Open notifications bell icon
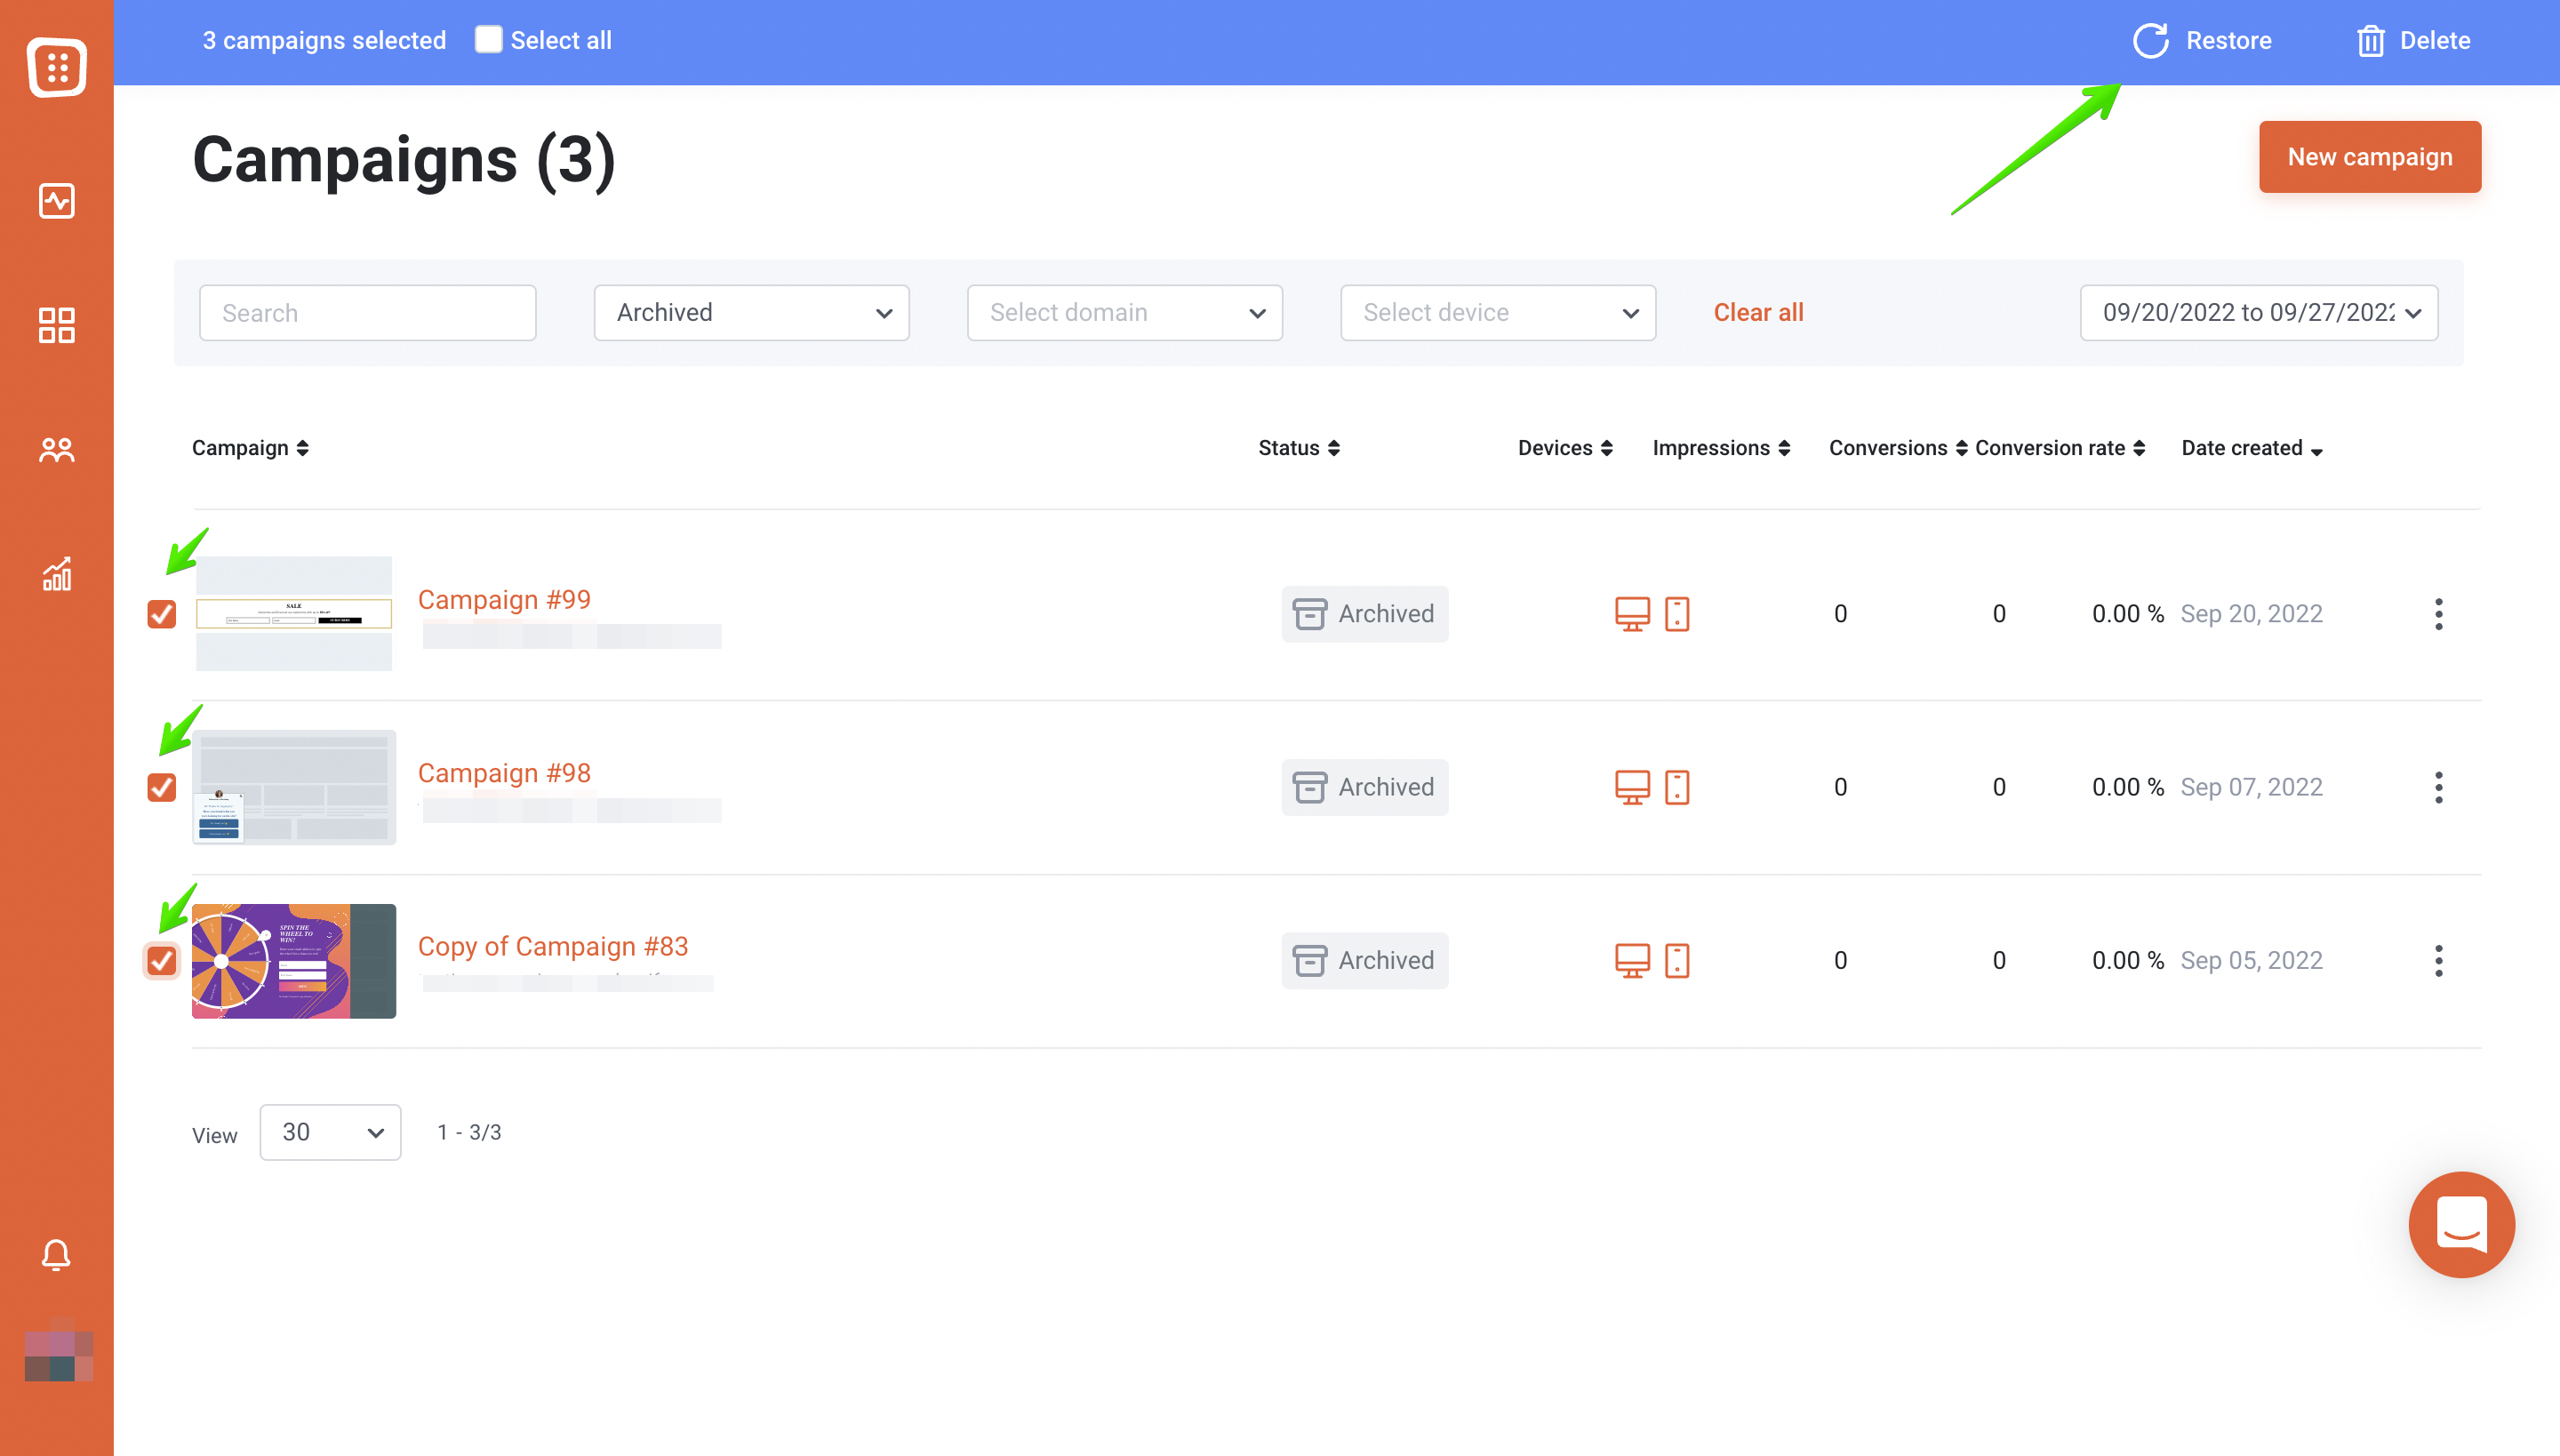Screen dimensions: 2560x1456 pyautogui.click(x=56, y=1254)
